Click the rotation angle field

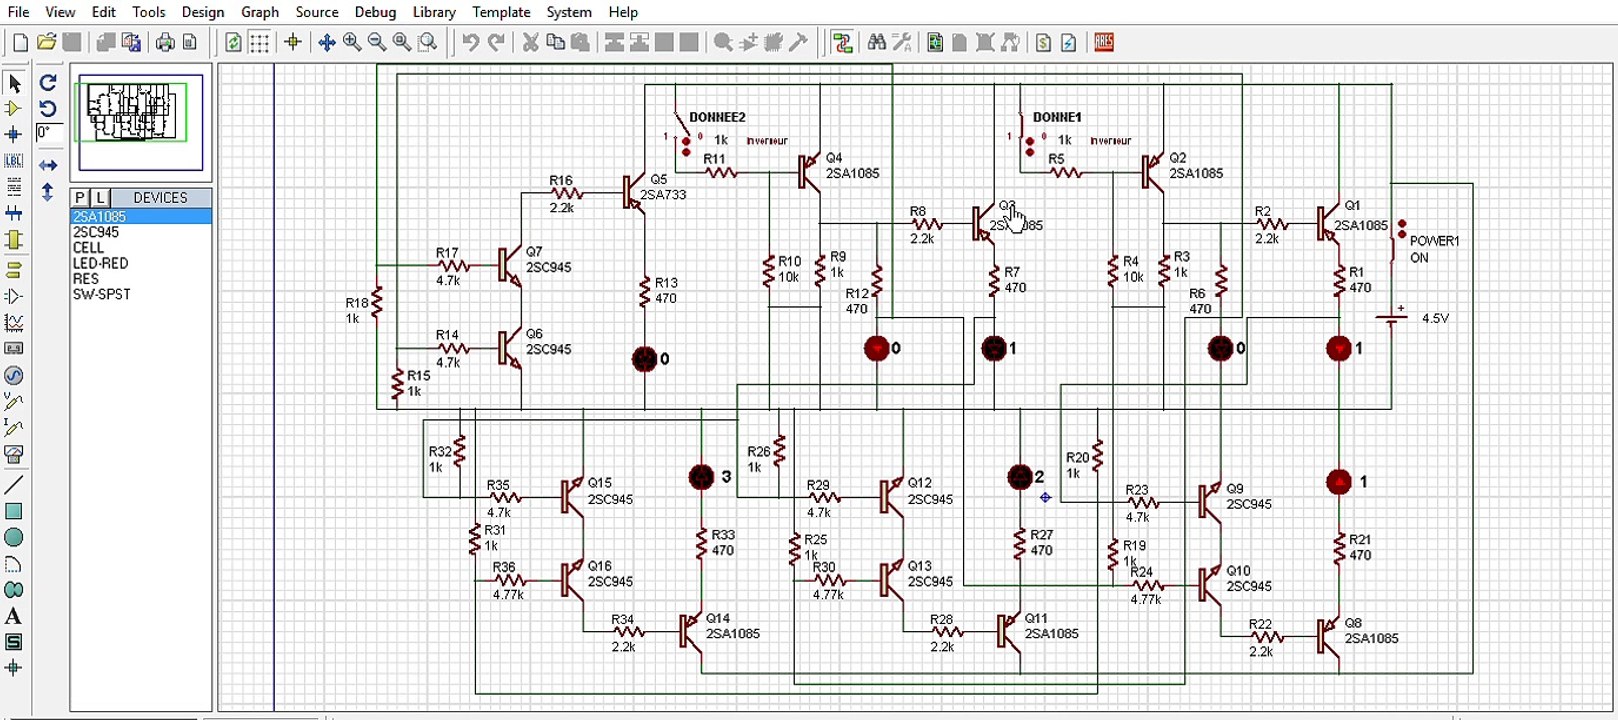pos(48,134)
